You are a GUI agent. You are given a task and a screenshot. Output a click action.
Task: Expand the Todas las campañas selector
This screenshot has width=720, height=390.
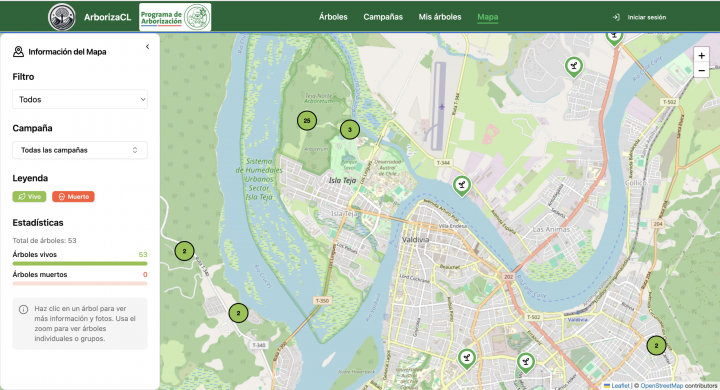pyautogui.click(x=80, y=150)
